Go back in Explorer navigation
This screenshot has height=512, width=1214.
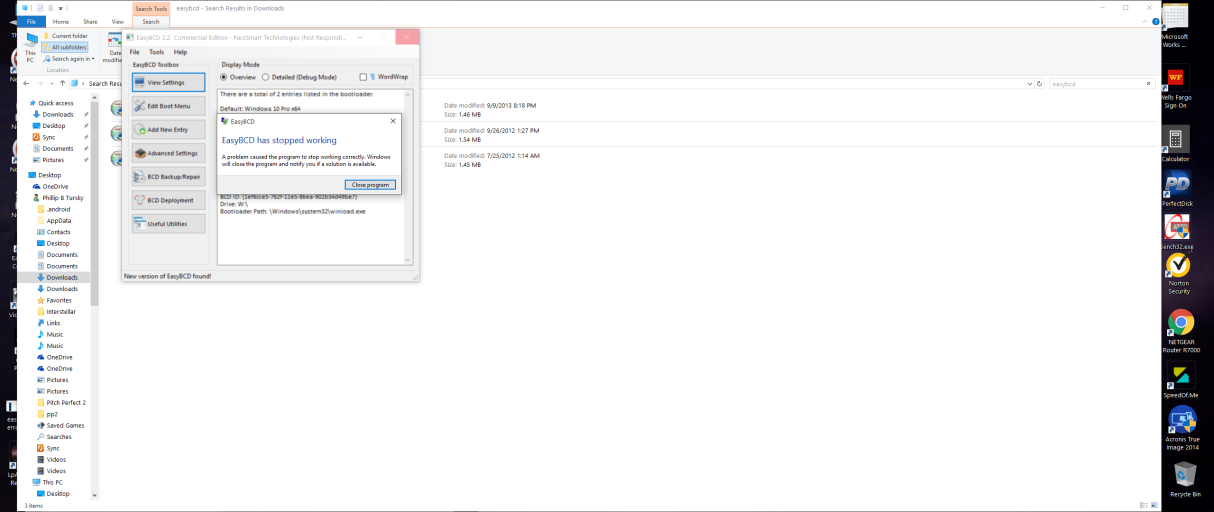coord(26,84)
